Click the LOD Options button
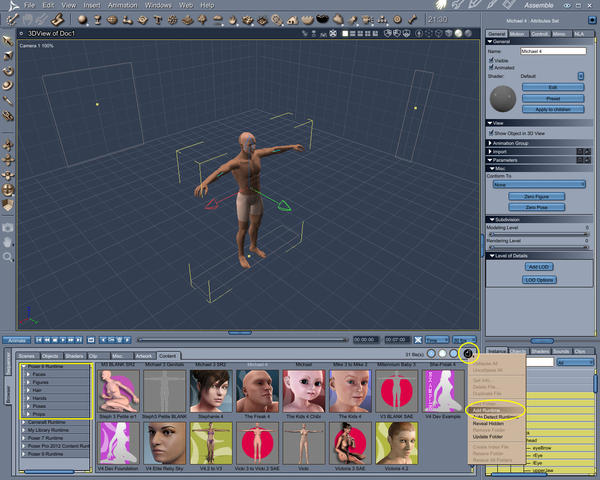 tap(539, 280)
